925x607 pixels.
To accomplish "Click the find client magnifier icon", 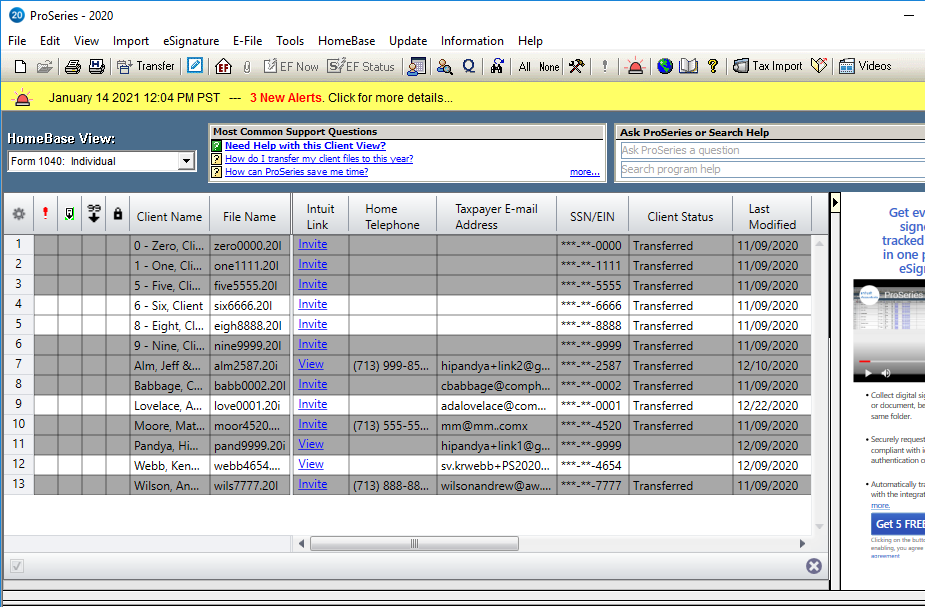I will click(444, 67).
